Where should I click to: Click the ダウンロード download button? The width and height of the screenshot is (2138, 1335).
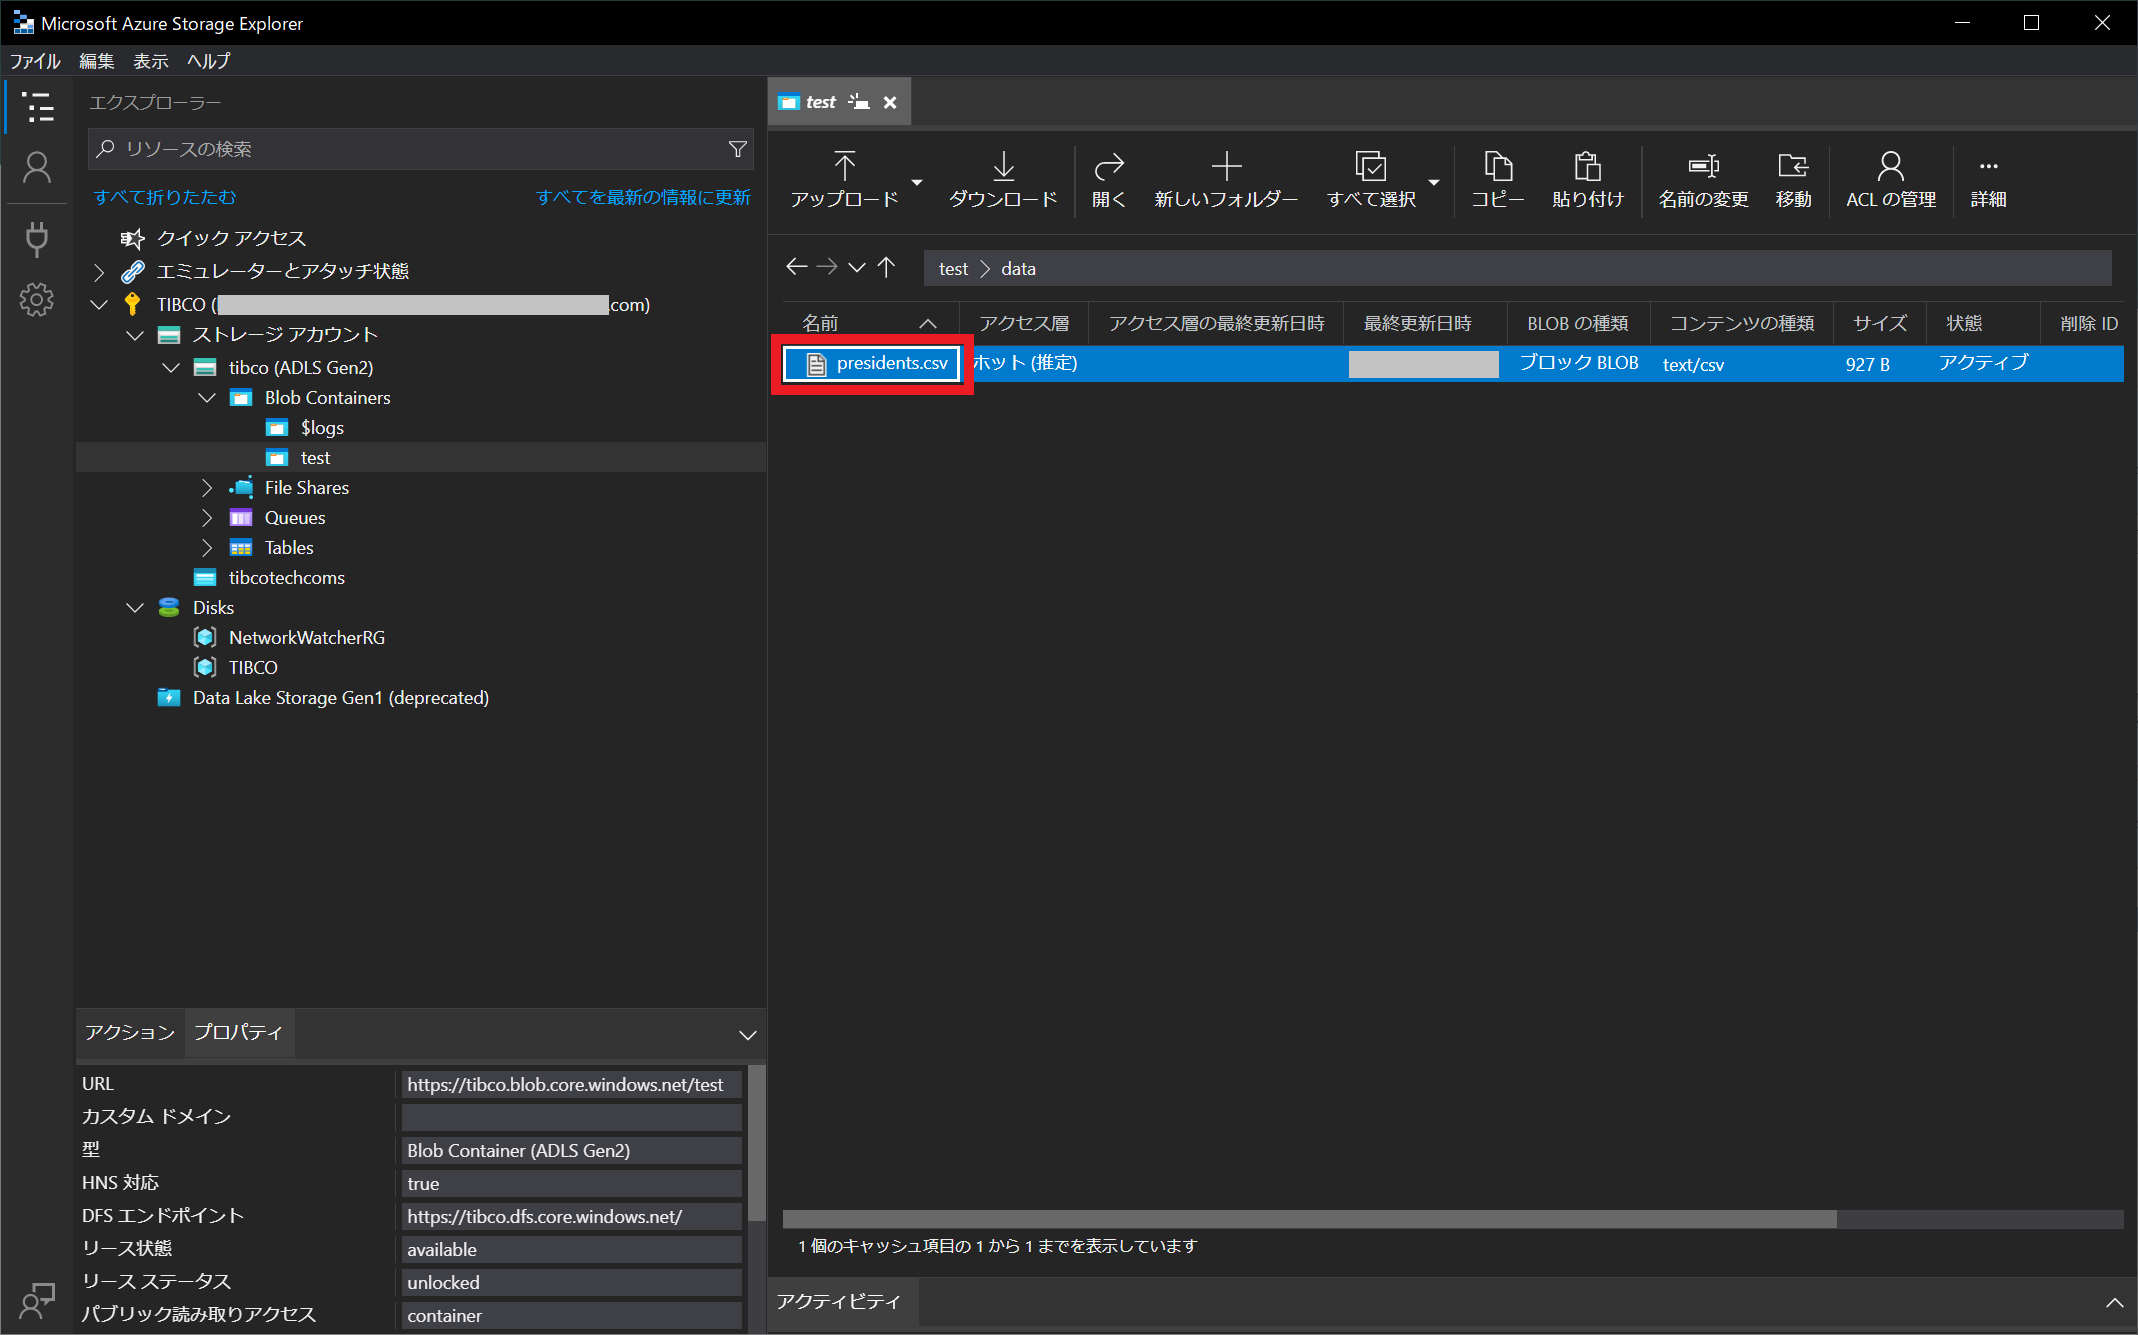tap(1003, 180)
